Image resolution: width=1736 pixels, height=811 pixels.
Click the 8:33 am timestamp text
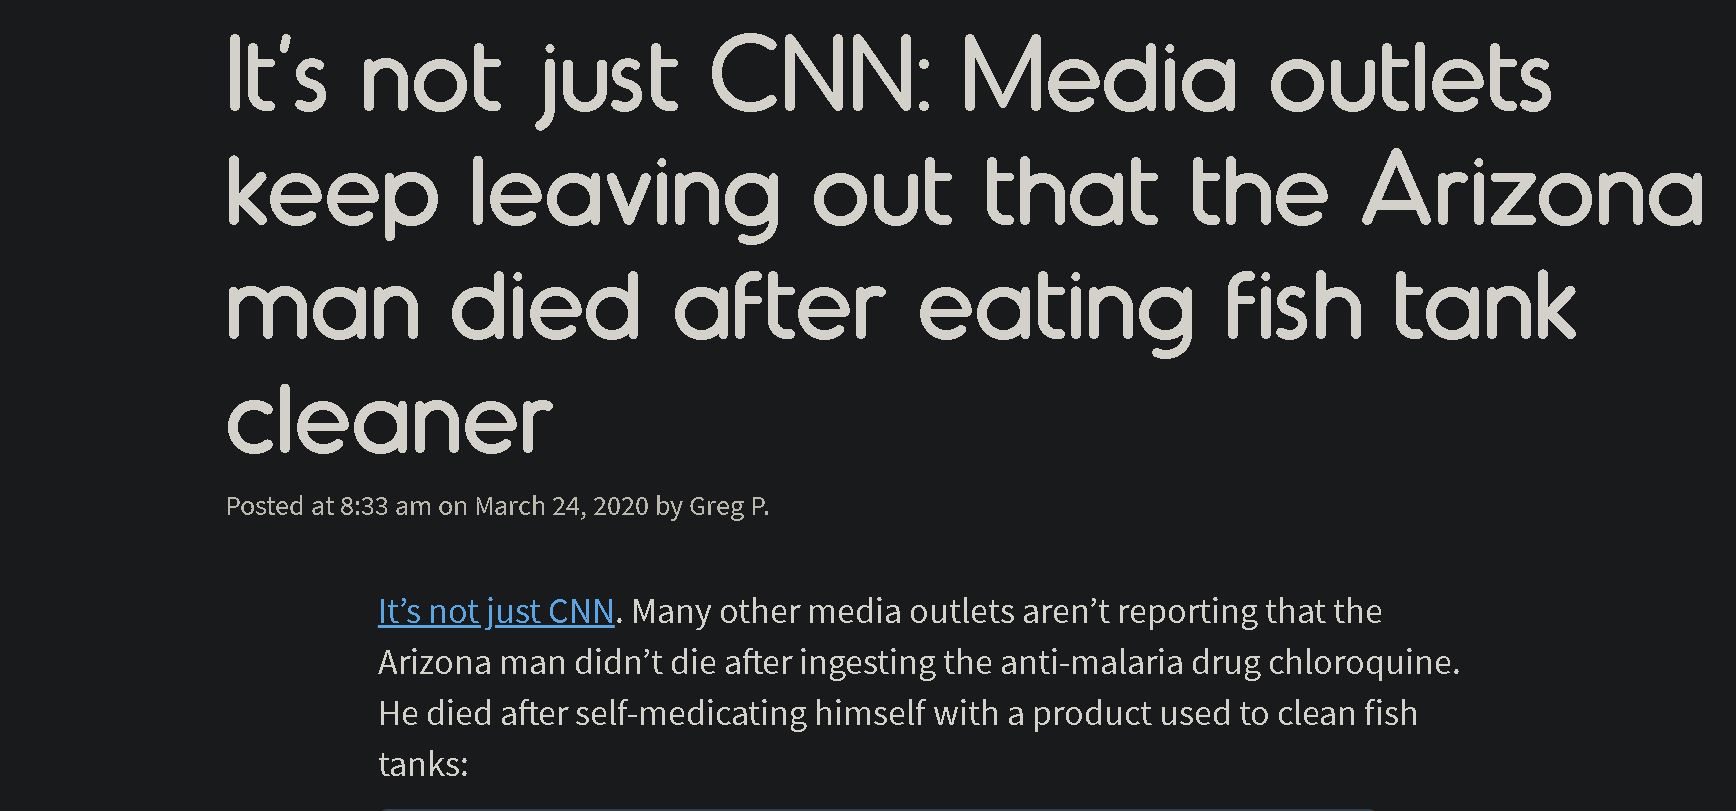pyautogui.click(x=385, y=506)
